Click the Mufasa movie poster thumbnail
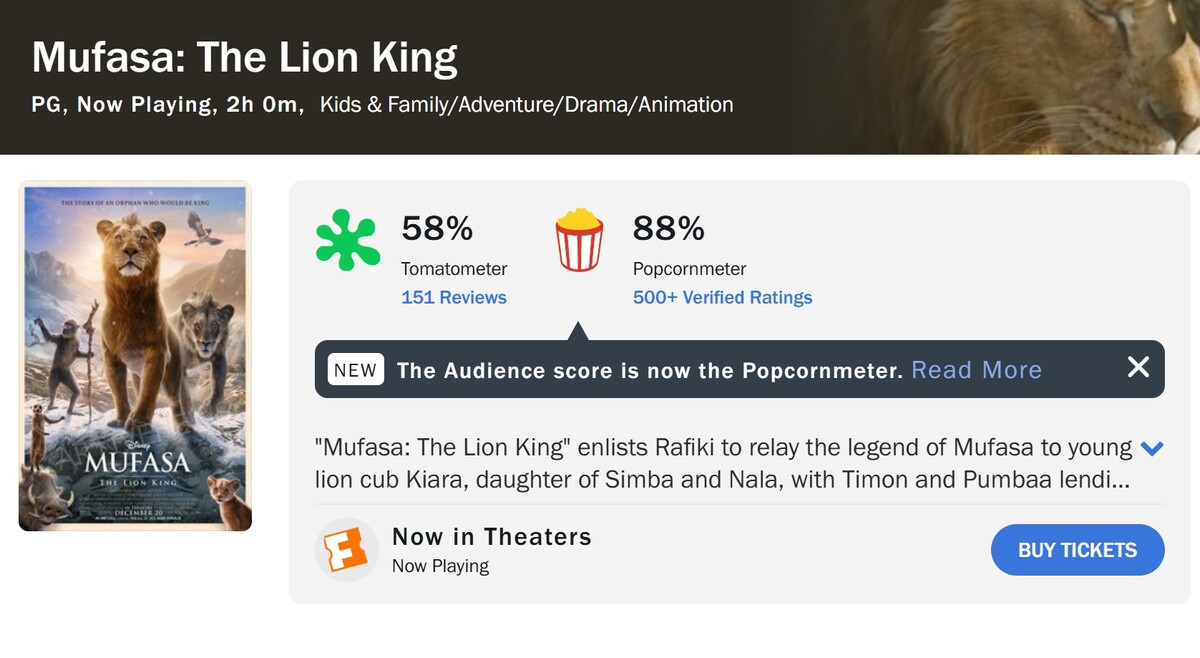The image size is (1200, 658). (135, 356)
